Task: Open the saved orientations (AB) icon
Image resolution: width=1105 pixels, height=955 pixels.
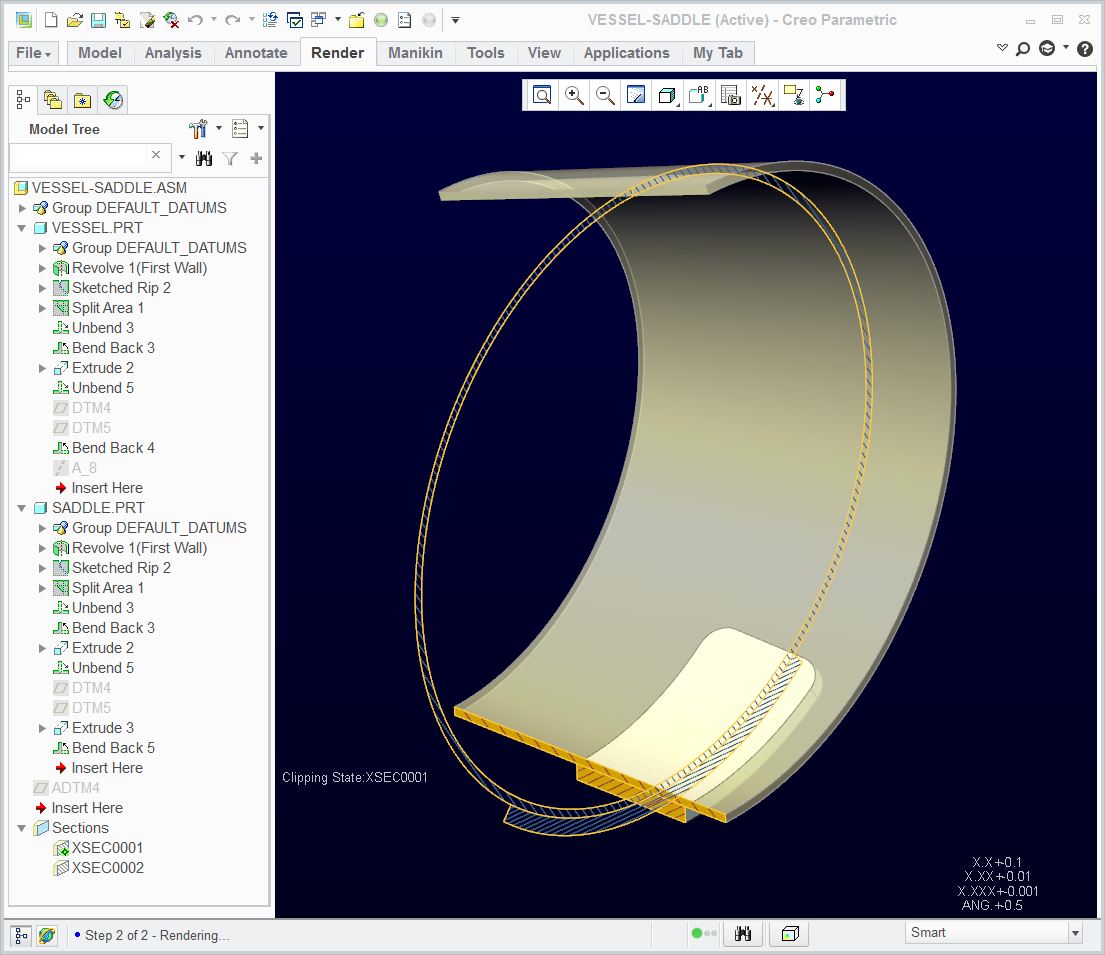Action: click(x=699, y=95)
